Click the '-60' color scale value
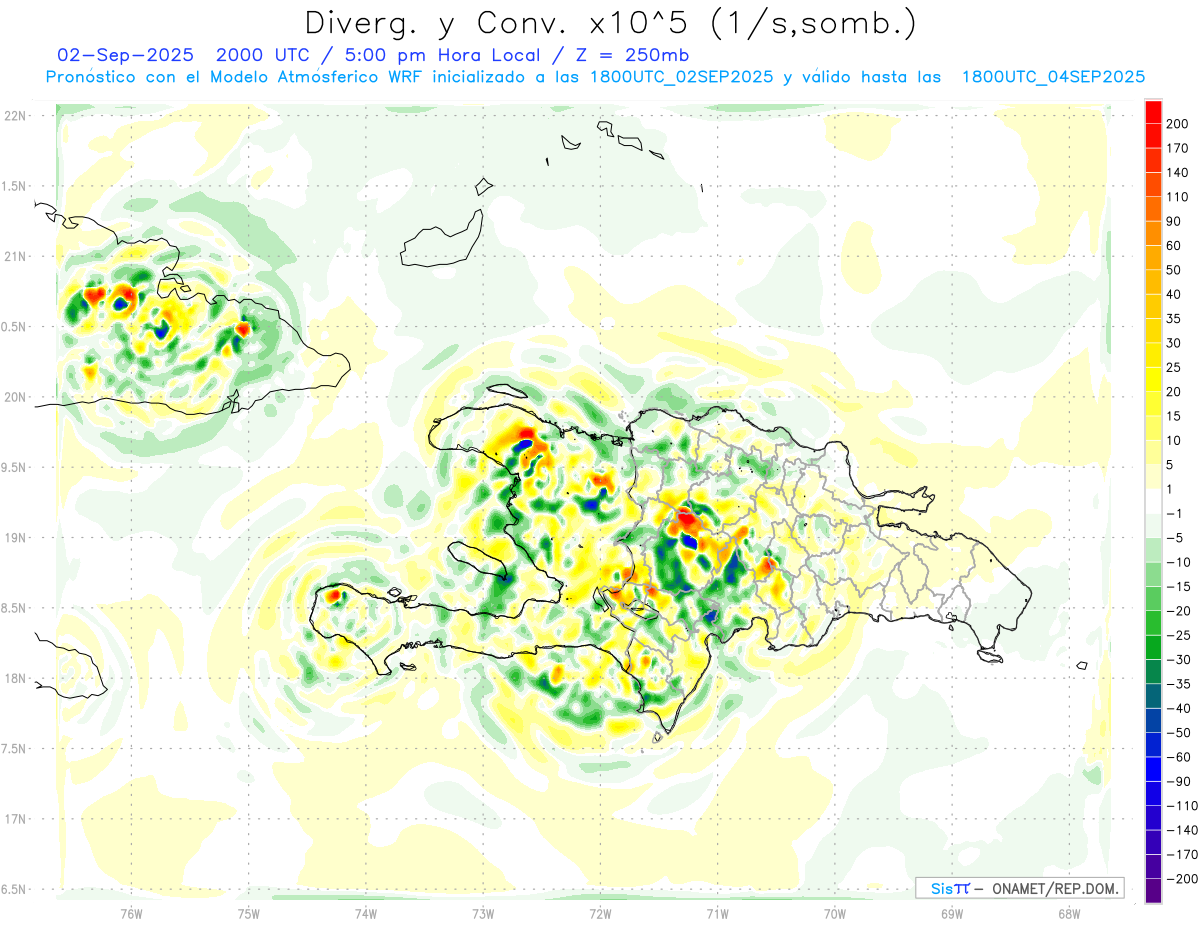Viewport: 1200px width, 927px height. [x=1177, y=757]
